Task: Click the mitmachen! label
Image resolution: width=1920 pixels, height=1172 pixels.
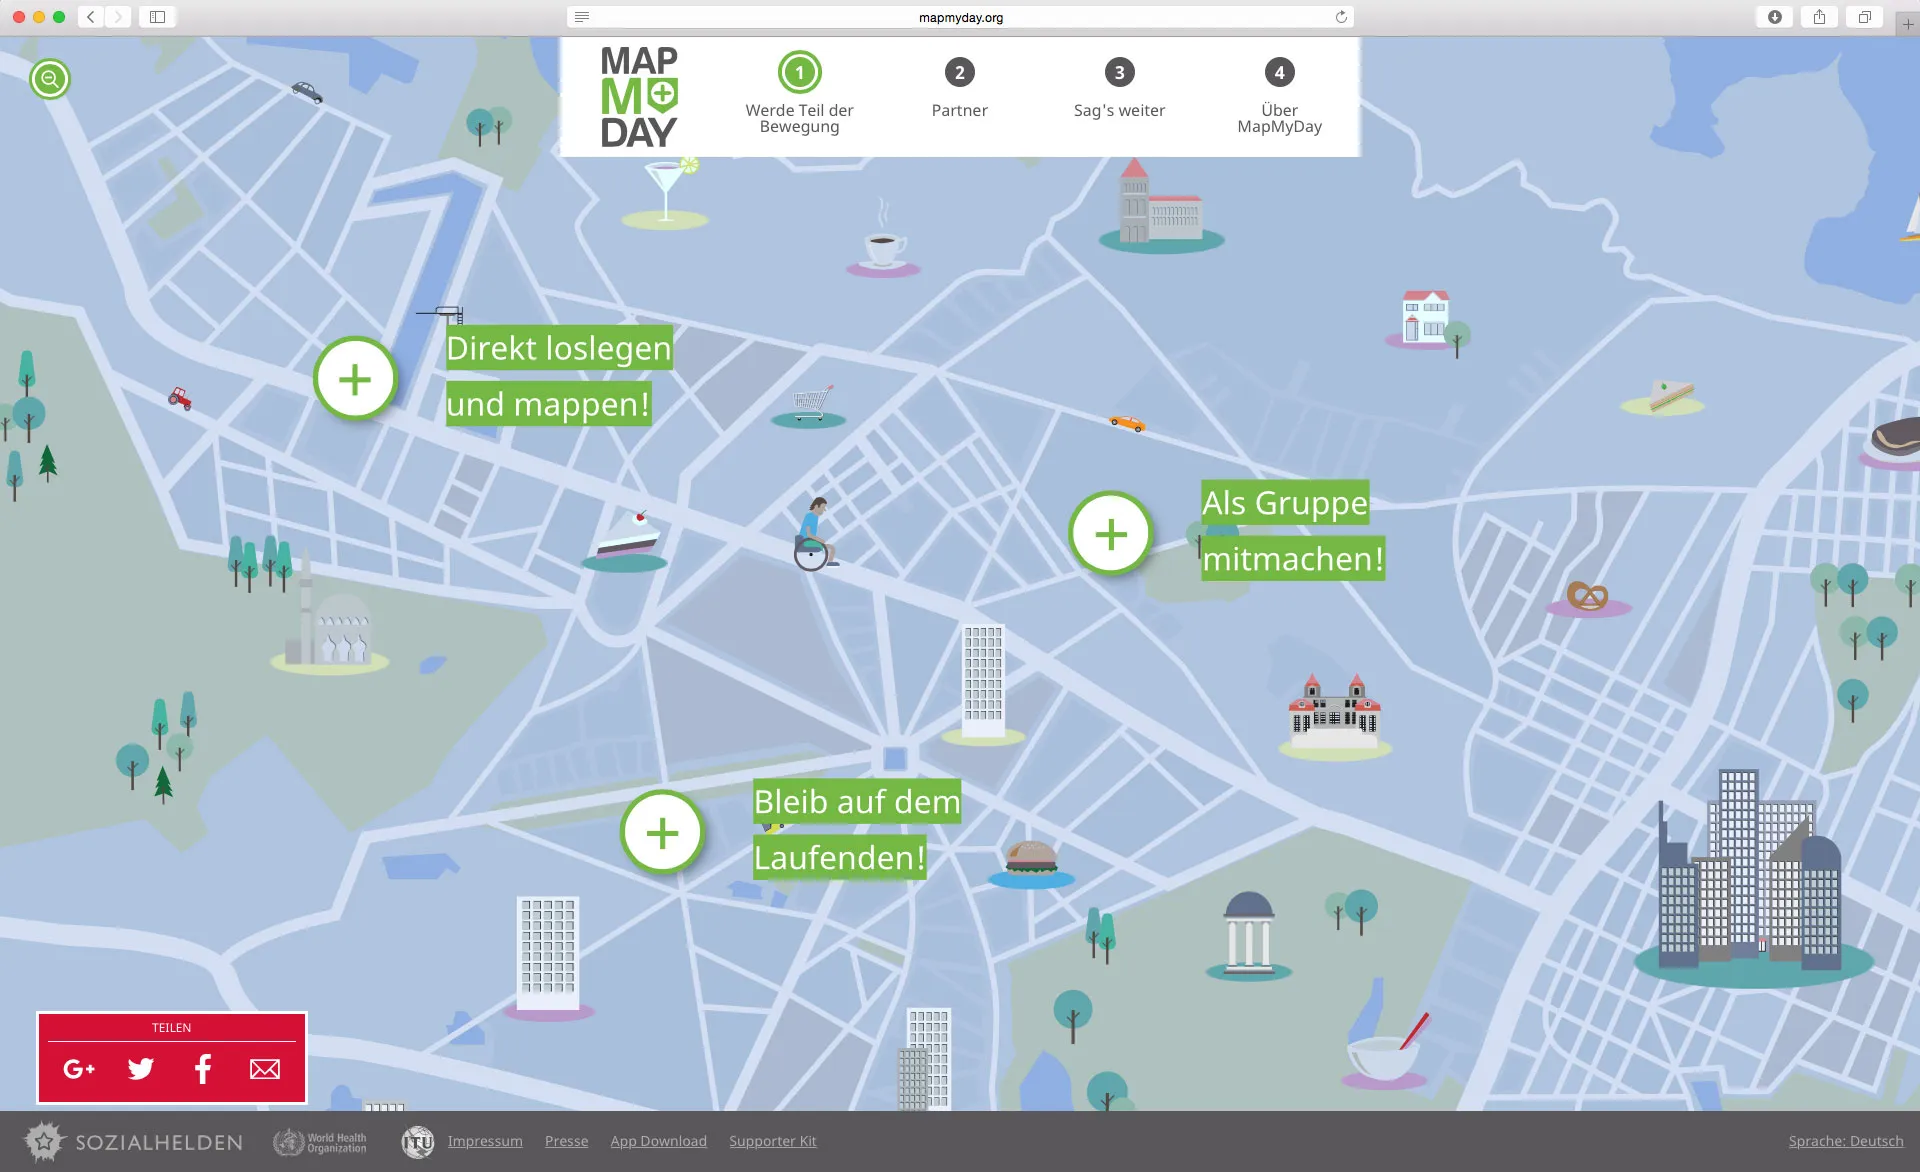Action: pyautogui.click(x=1293, y=558)
